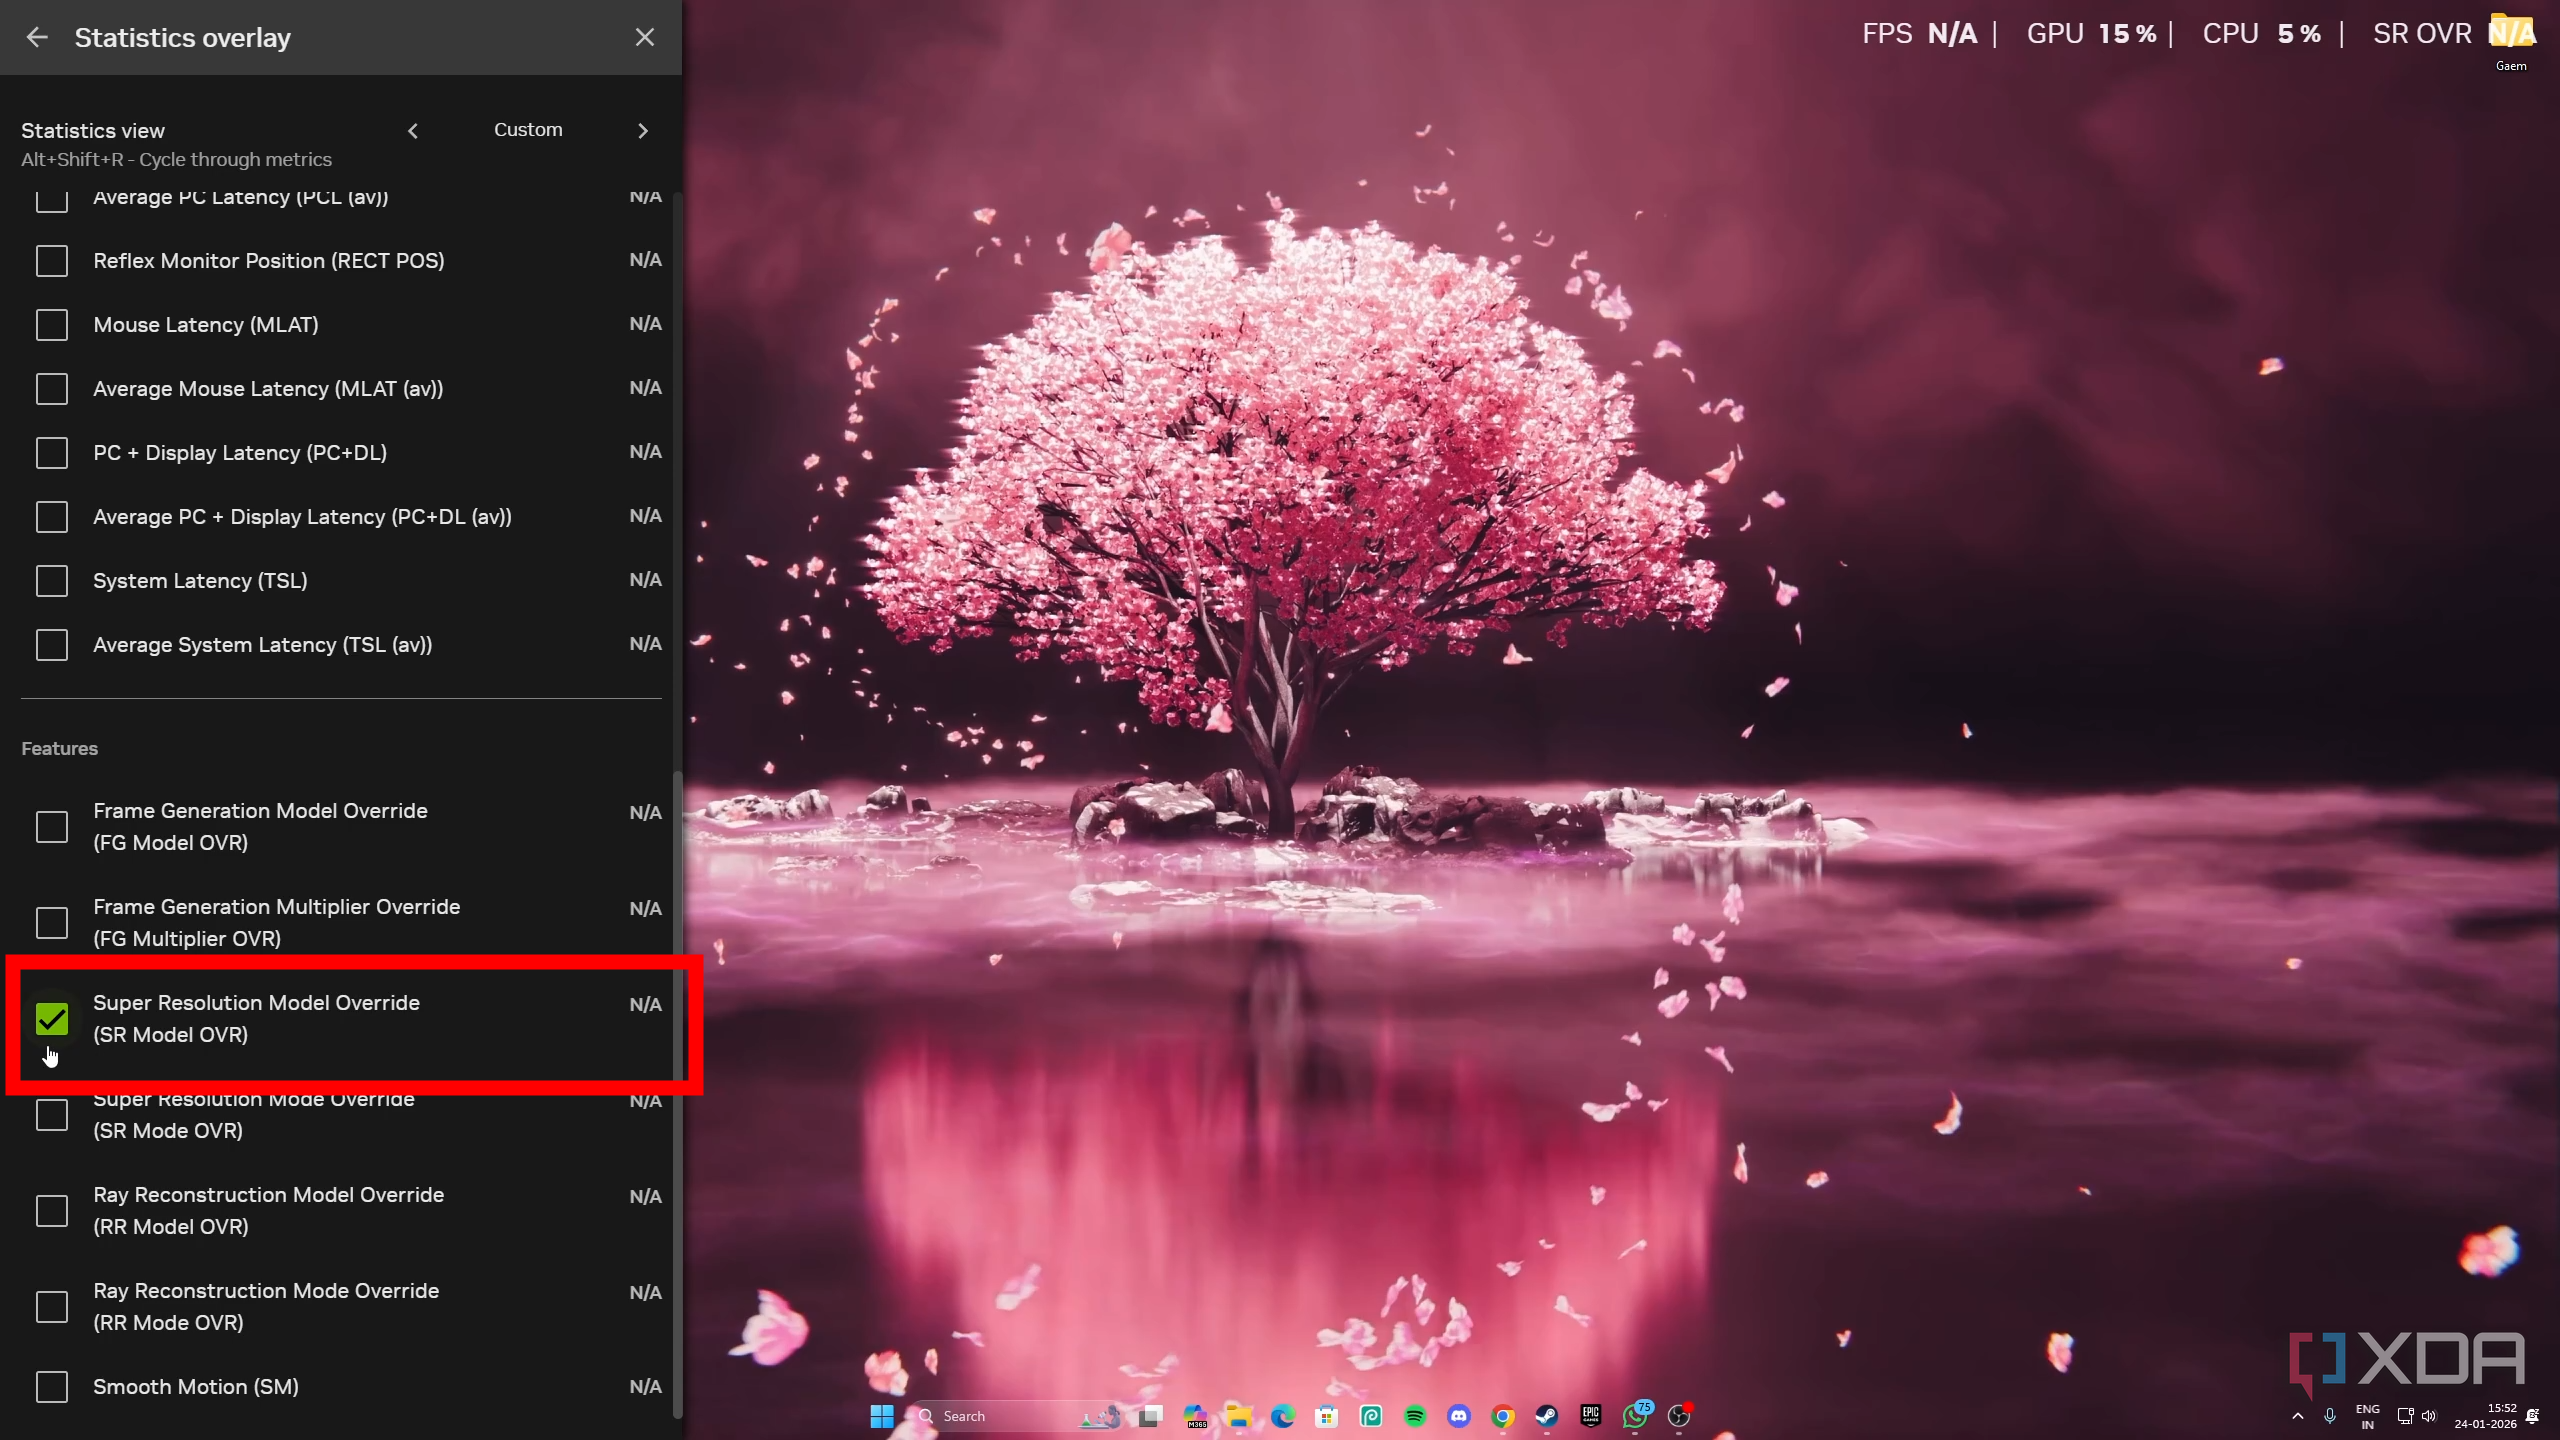Switch to the previous statistics view
2560x1440 pixels.
[x=413, y=131]
